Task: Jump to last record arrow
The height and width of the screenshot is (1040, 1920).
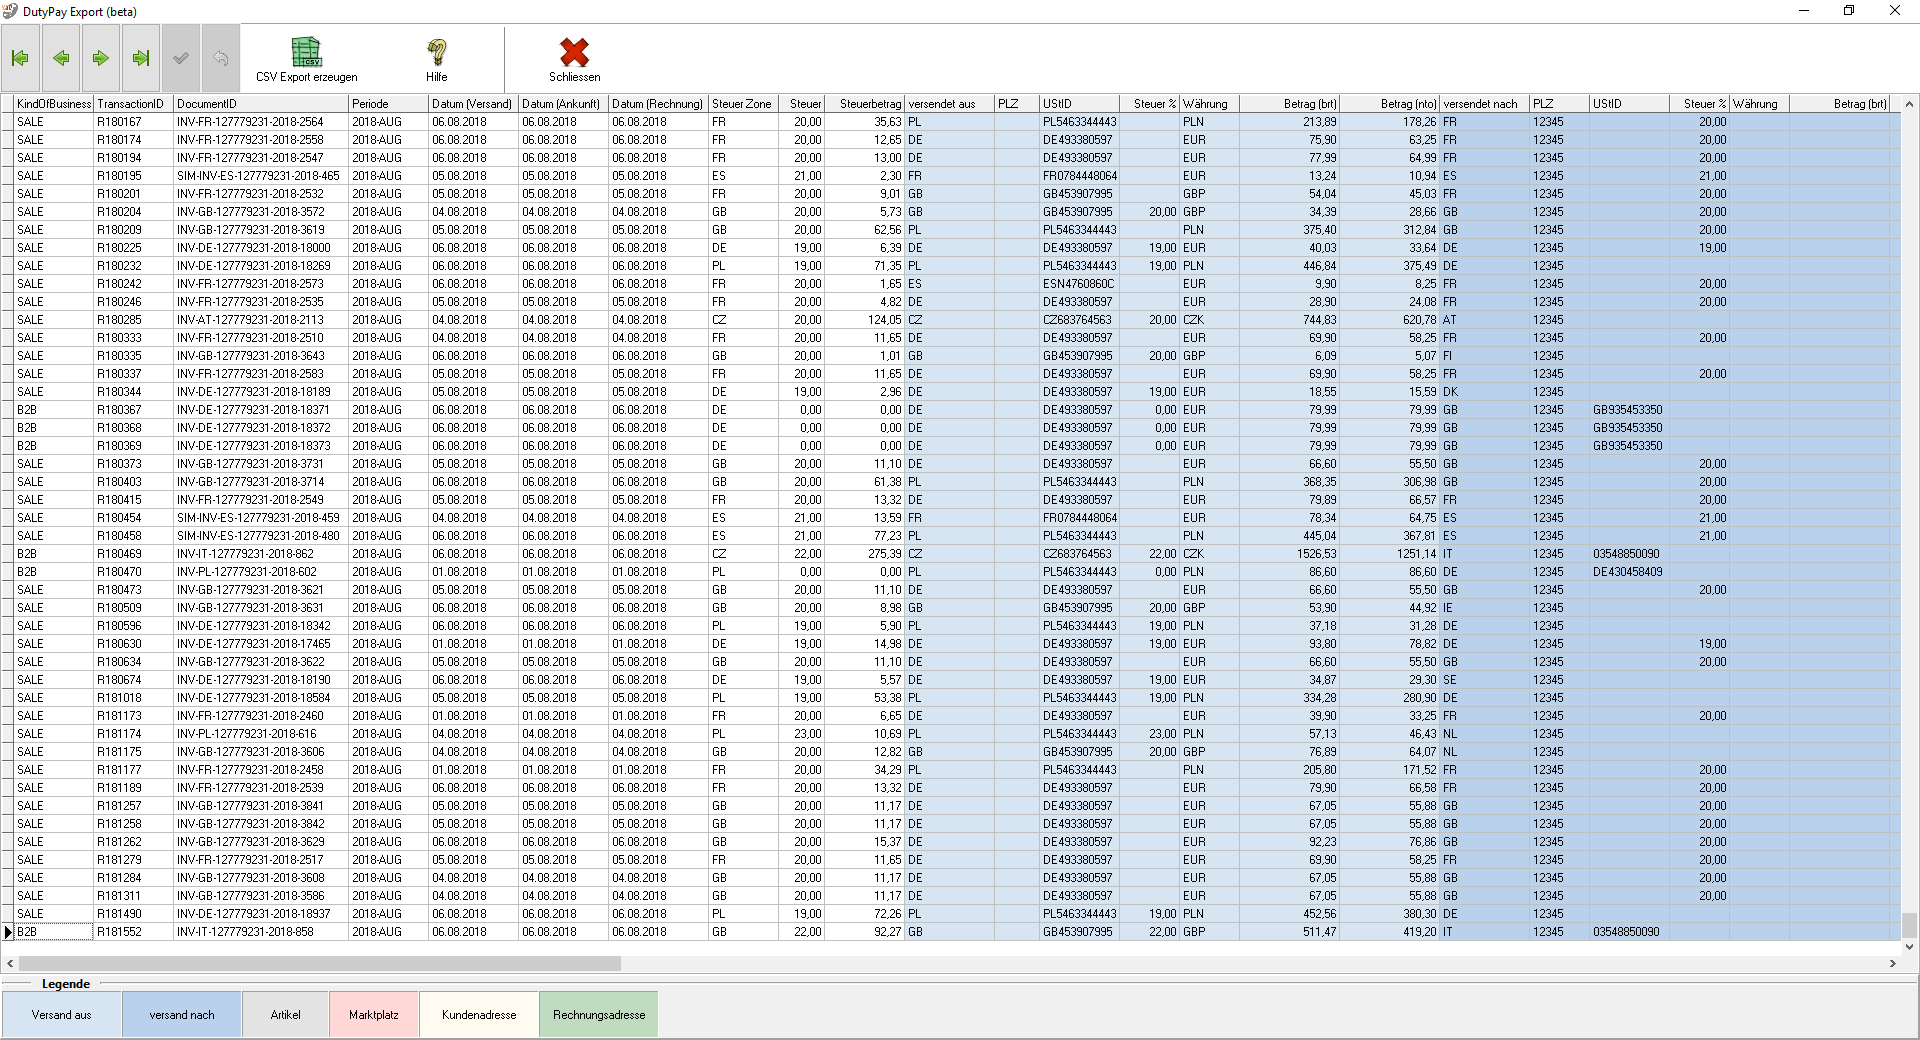Action: click(141, 58)
